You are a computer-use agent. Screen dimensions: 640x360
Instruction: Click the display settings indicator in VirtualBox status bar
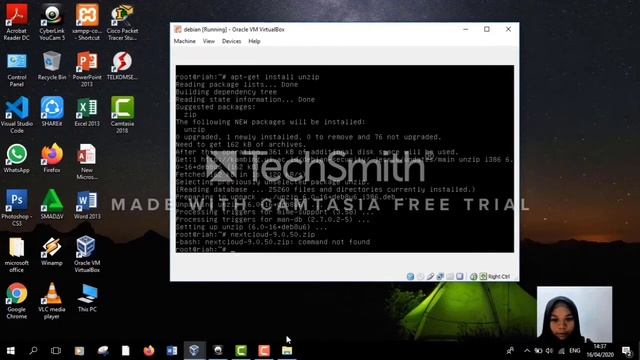point(460,276)
